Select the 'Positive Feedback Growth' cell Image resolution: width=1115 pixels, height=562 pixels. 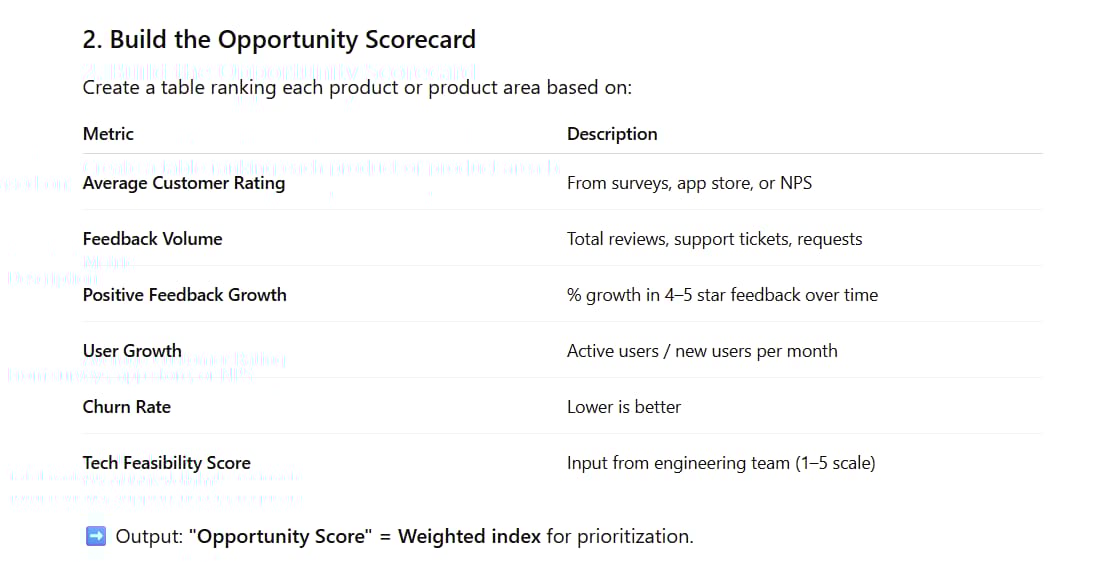185,295
